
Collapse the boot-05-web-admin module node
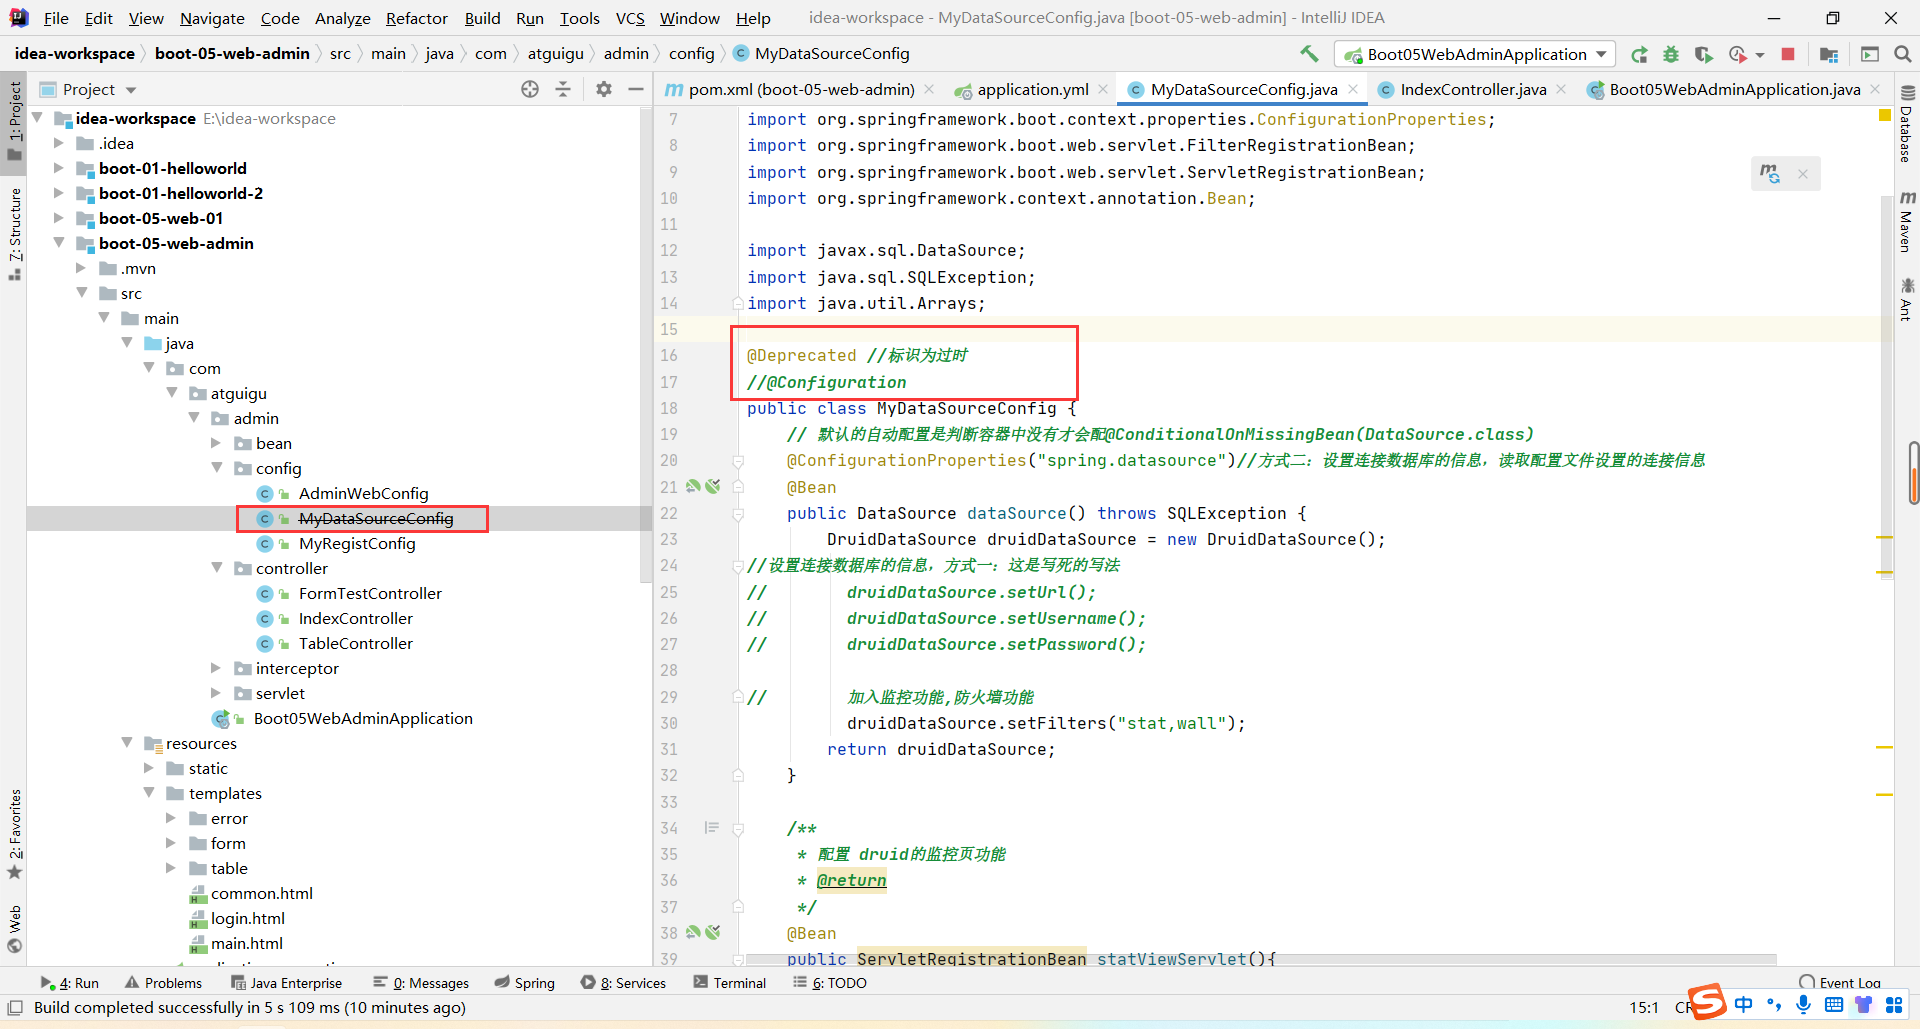60,243
